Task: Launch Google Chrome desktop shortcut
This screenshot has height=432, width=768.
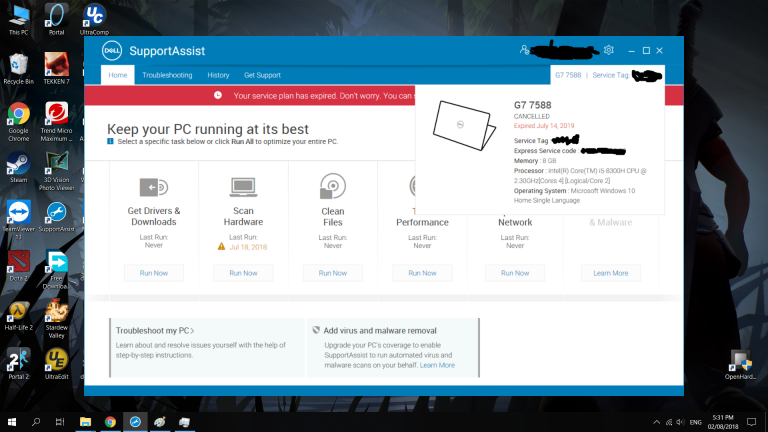Action: coord(19,122)
